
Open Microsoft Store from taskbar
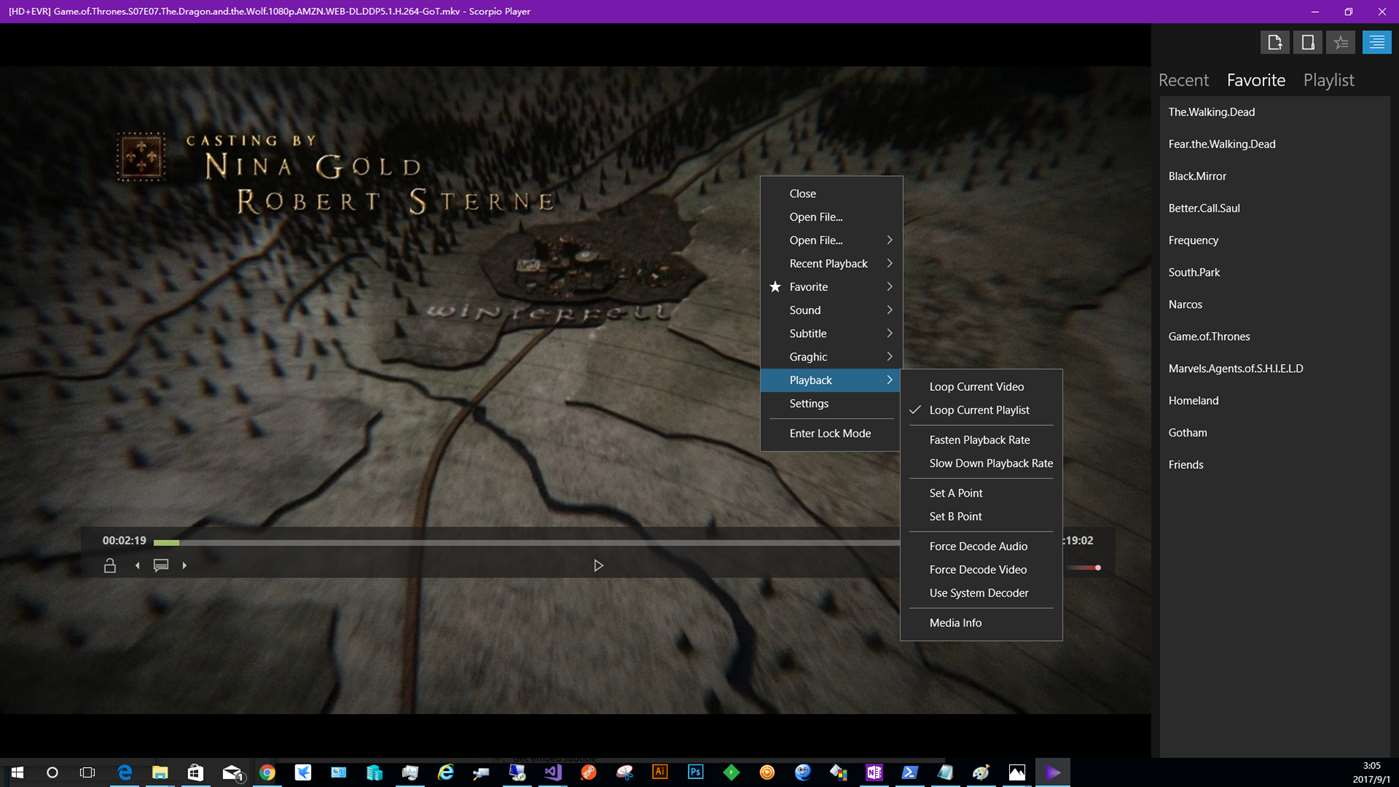[196, 772]
